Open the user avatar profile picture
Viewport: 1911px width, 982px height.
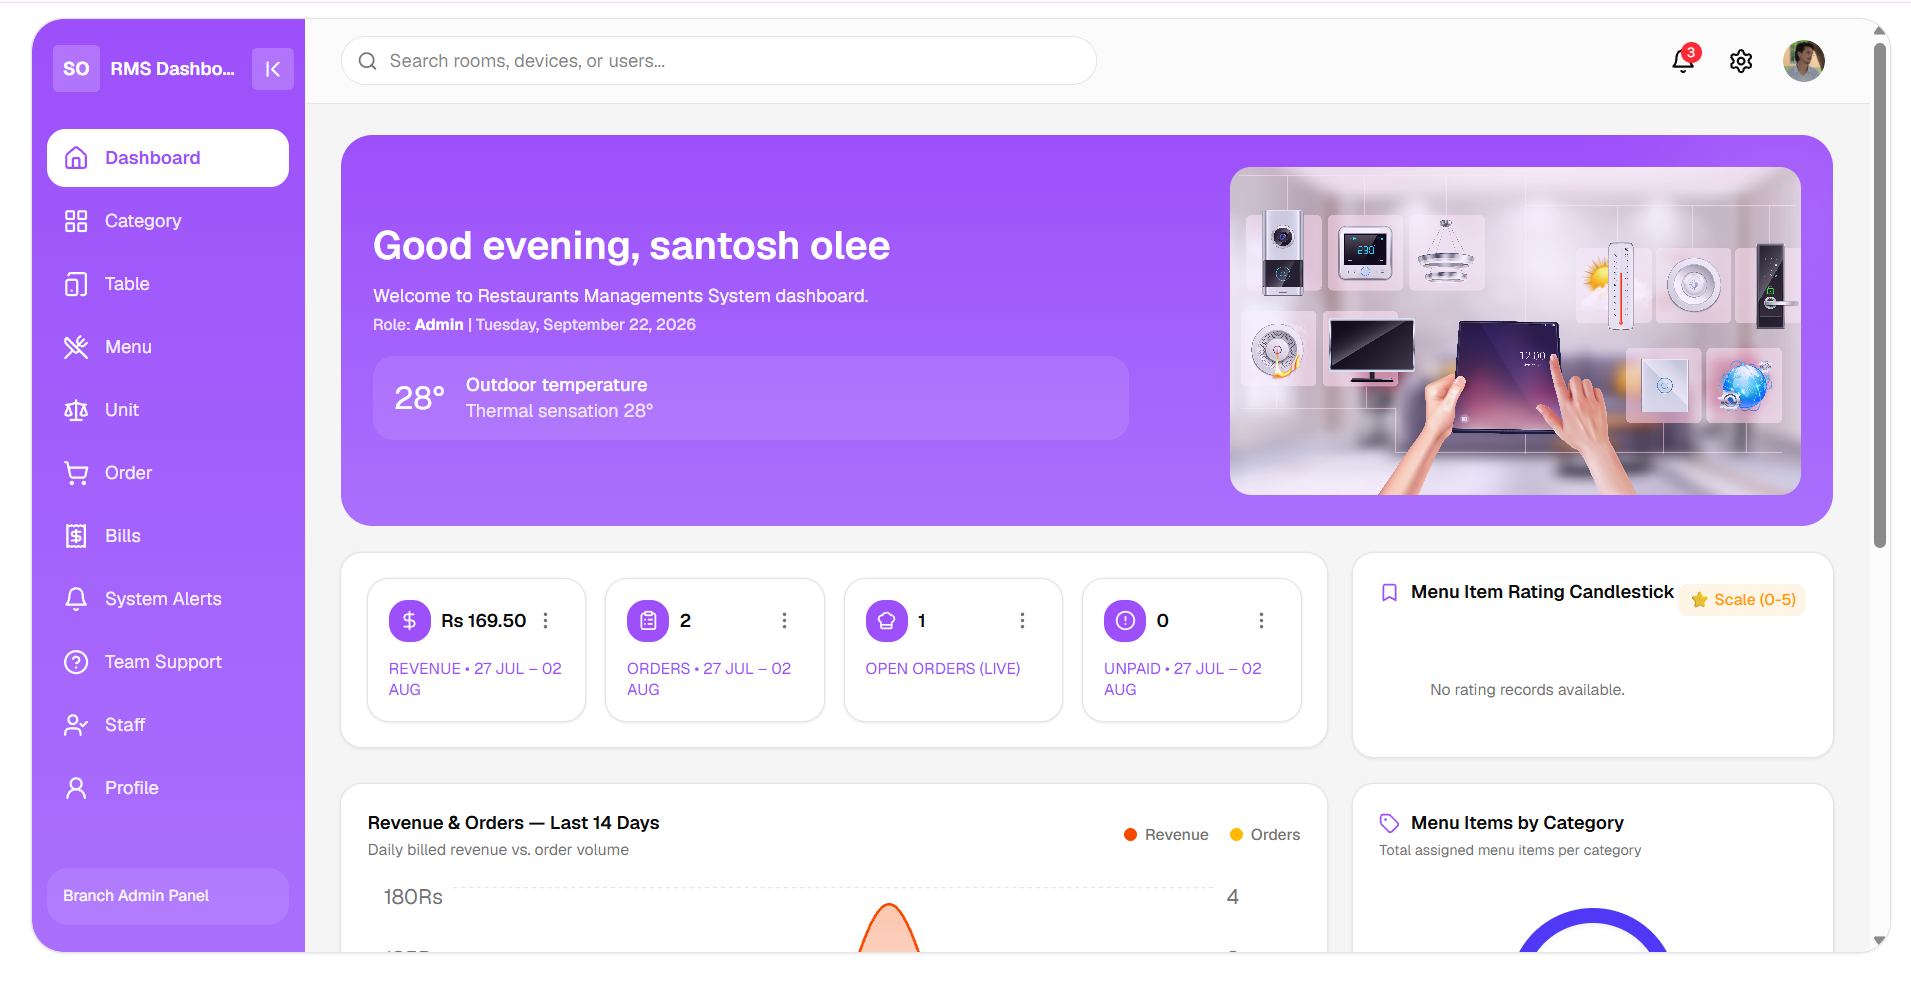[1803, 61]
